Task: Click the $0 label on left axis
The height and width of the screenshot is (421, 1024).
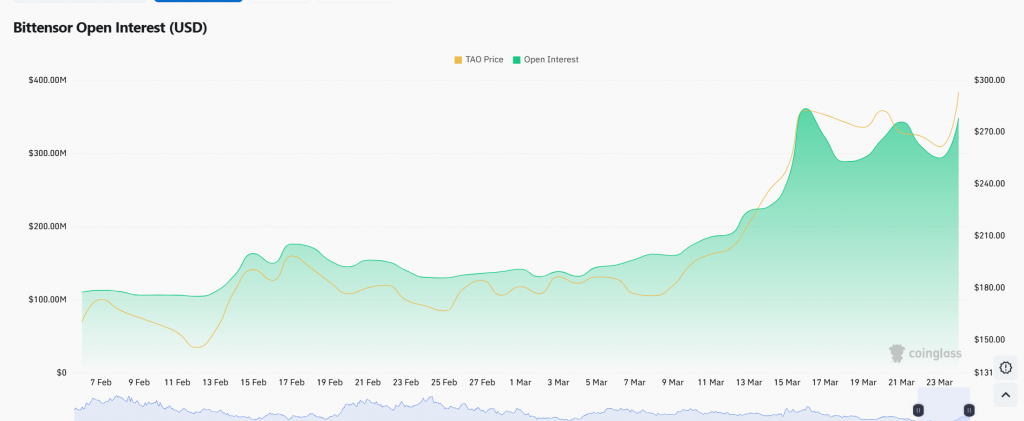Action: (60, 372)
